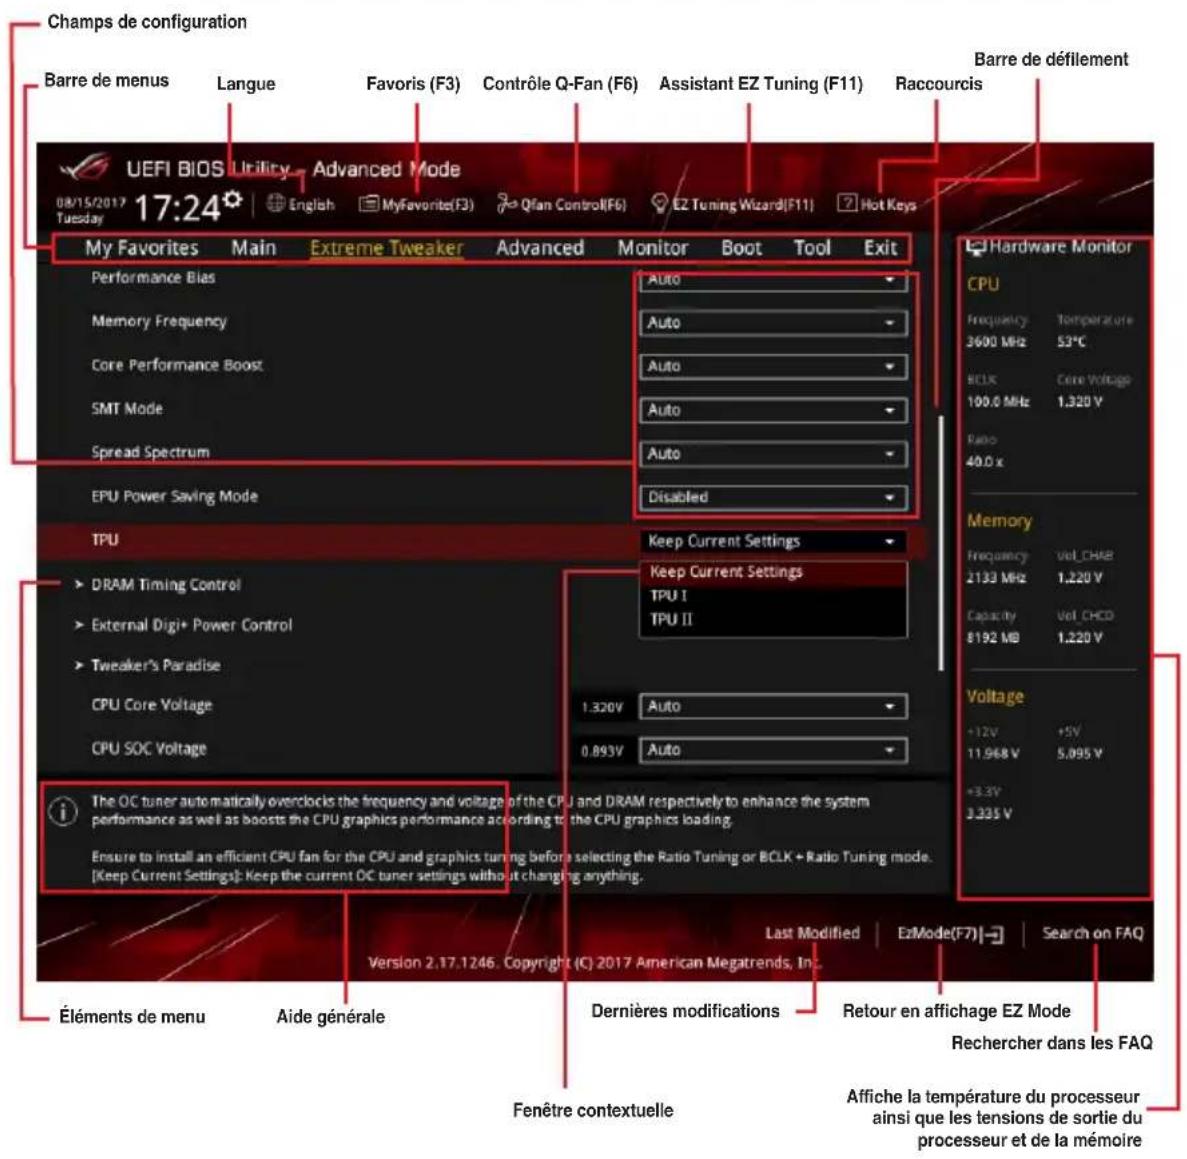Screen dimensions: 1187x1159
Task: Open the SMT Mode dropdown
Action: tap(773, 410)
